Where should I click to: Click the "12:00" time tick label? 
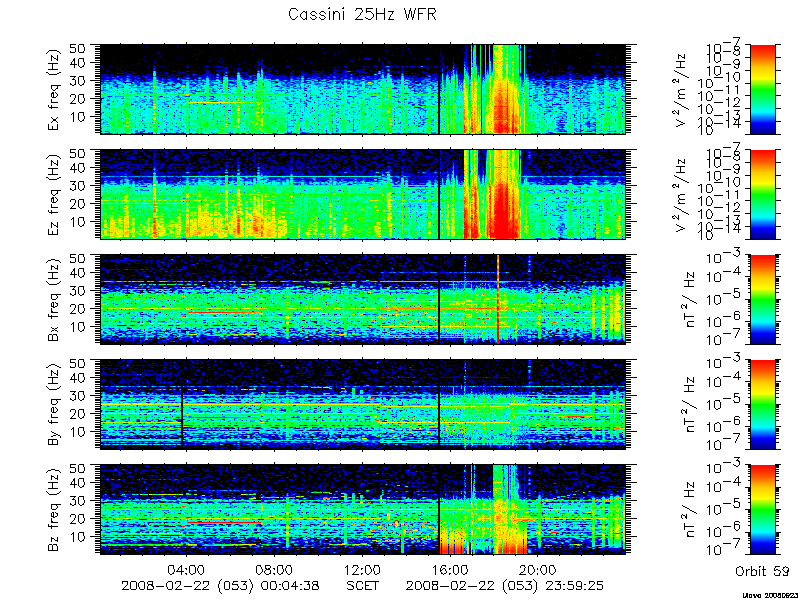pos(363,569)
